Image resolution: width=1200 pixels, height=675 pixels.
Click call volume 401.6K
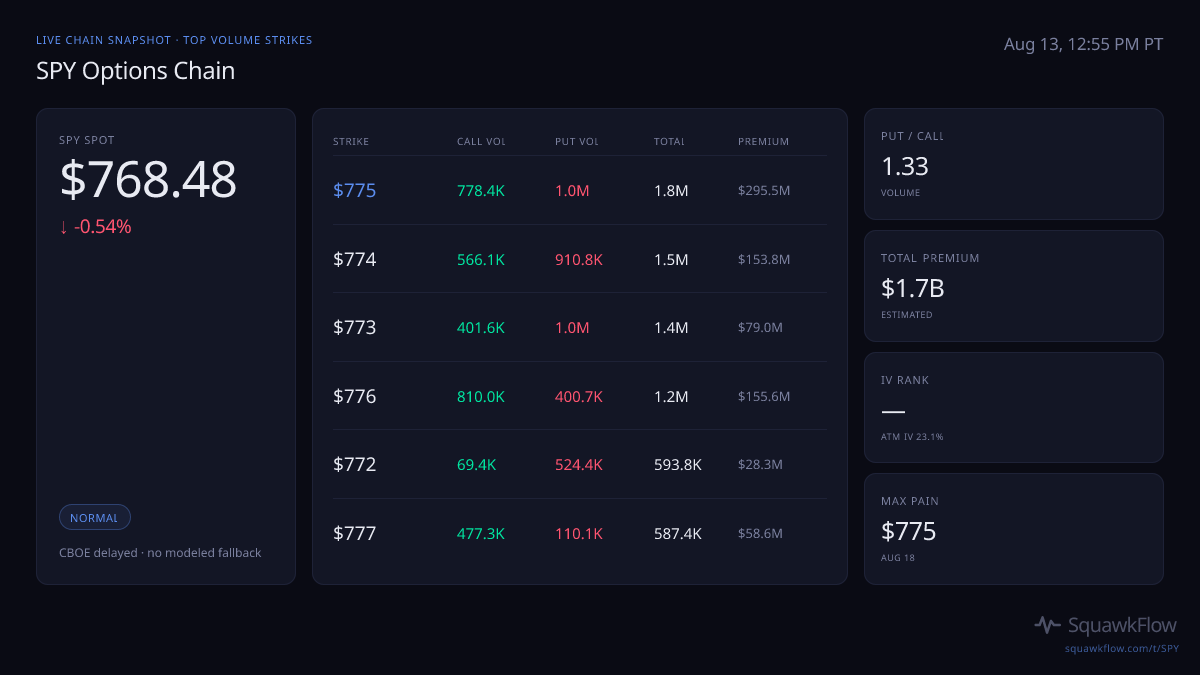481,327
